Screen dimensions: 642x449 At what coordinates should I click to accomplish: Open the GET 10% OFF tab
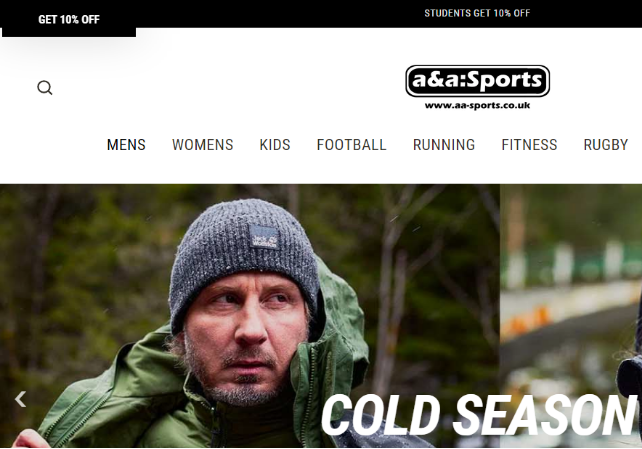point(69,19)
